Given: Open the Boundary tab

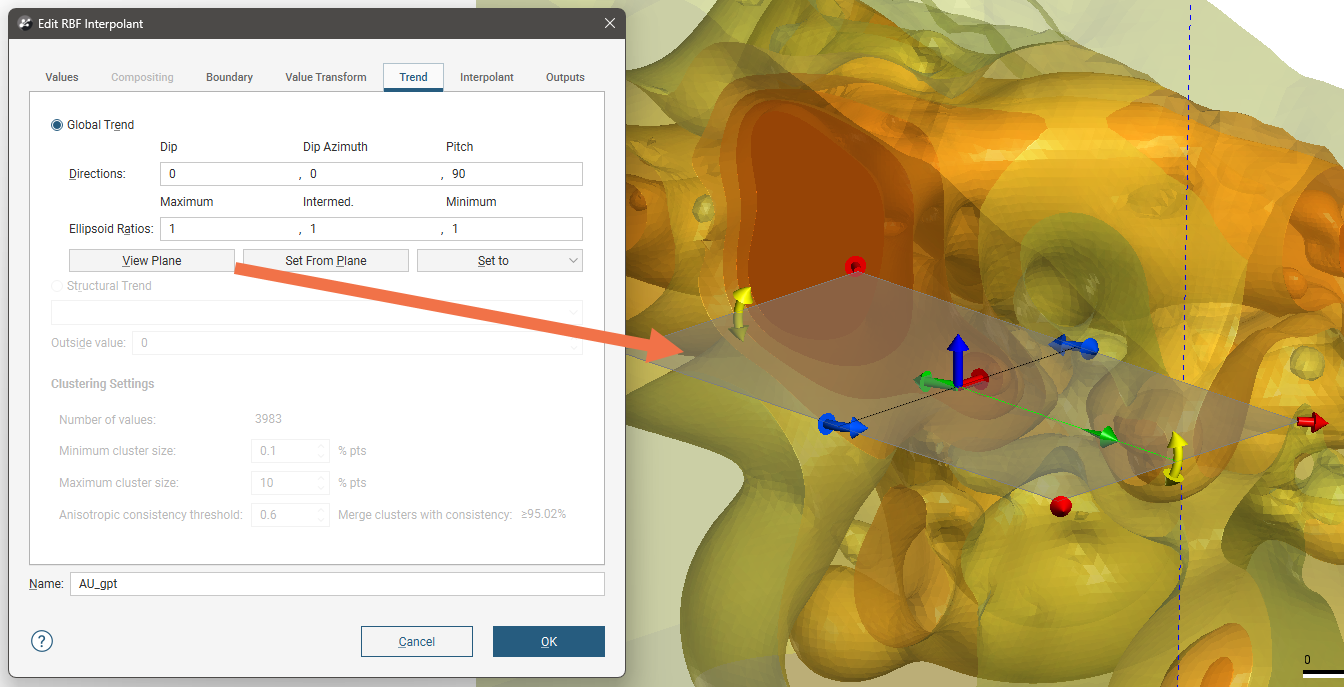Looking at the screenshot, I should 229,77.
